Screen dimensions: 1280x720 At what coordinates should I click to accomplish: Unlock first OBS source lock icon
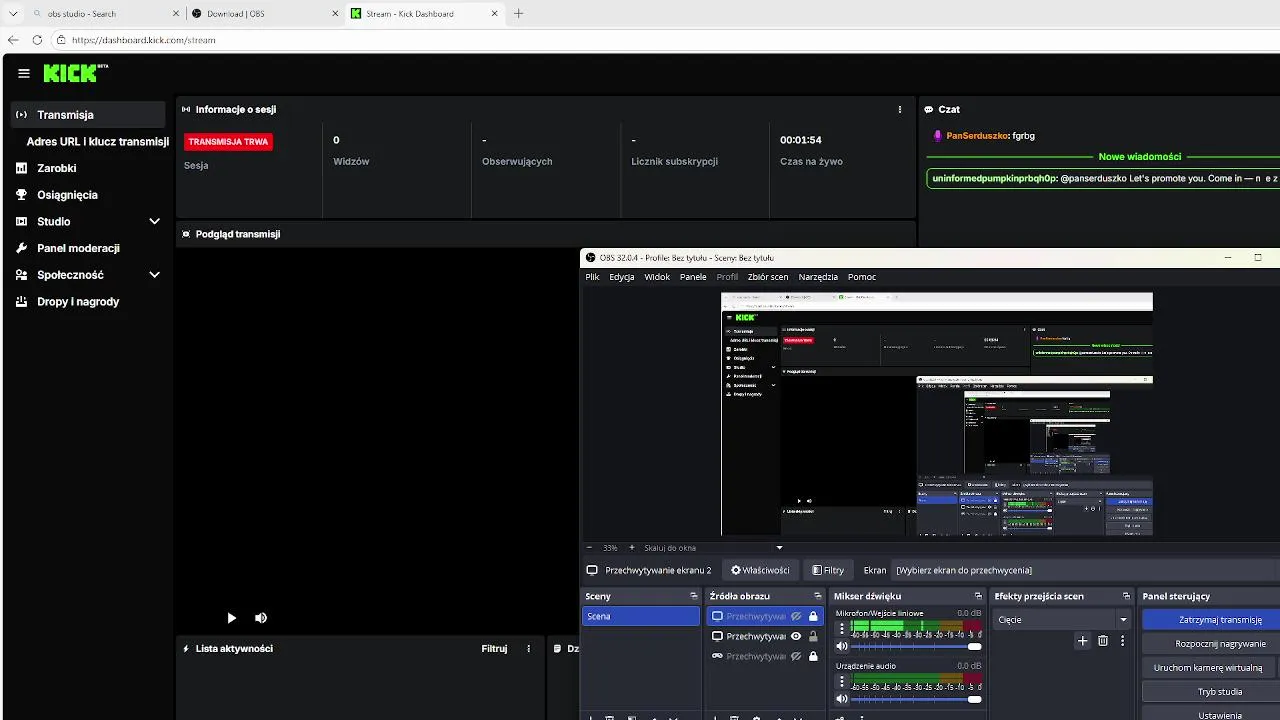[x=813, y=617]
